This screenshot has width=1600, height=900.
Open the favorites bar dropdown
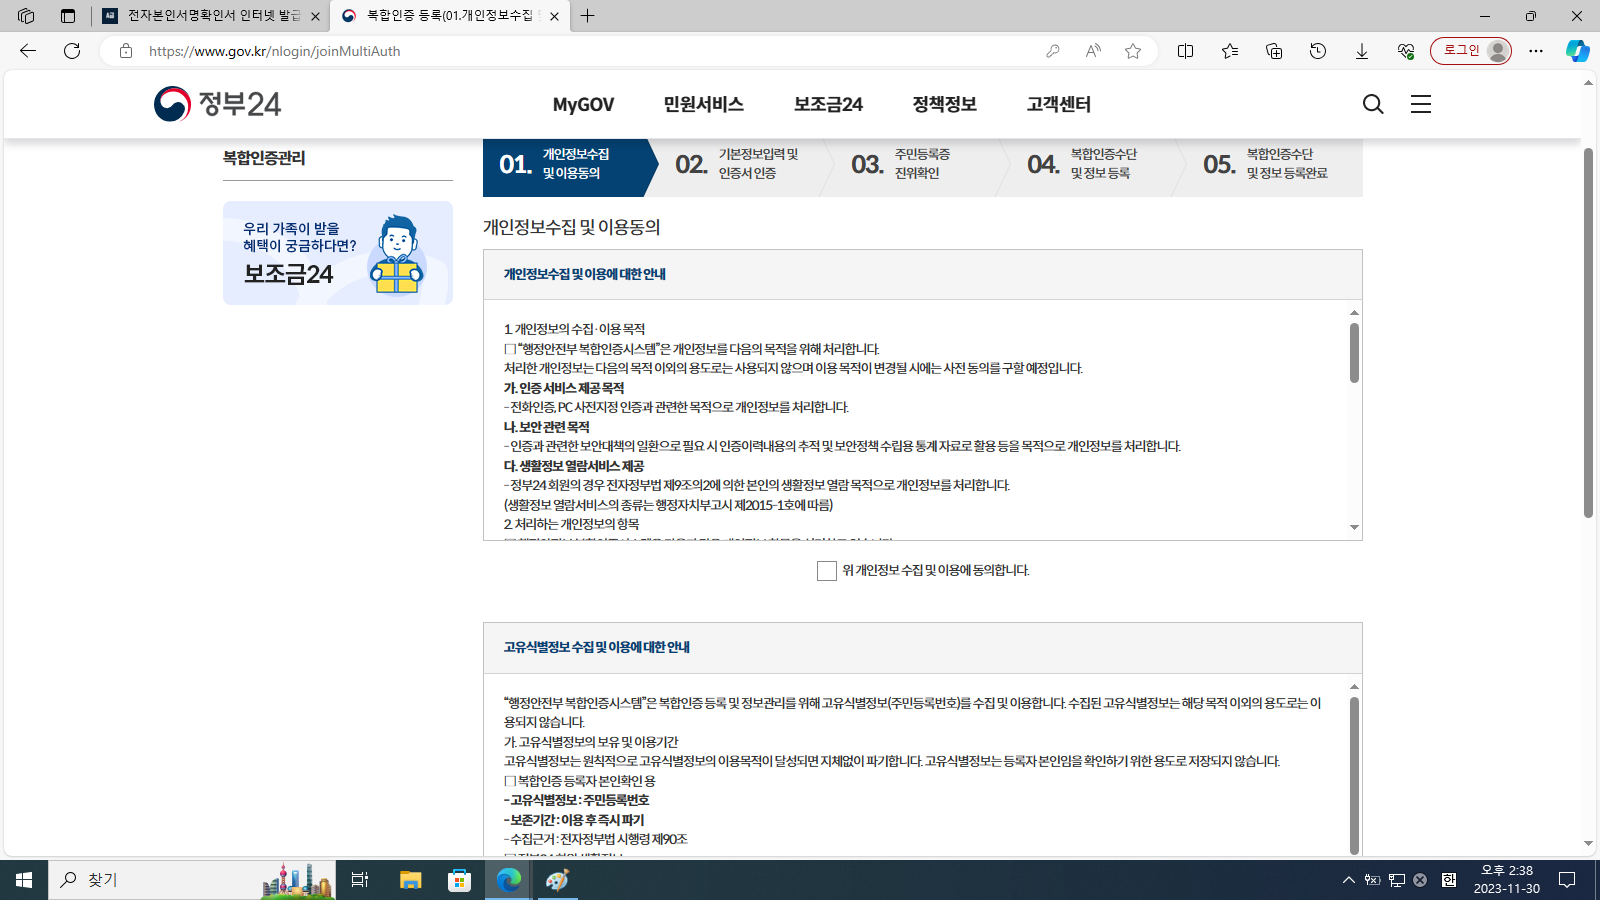coord(1230,51)
